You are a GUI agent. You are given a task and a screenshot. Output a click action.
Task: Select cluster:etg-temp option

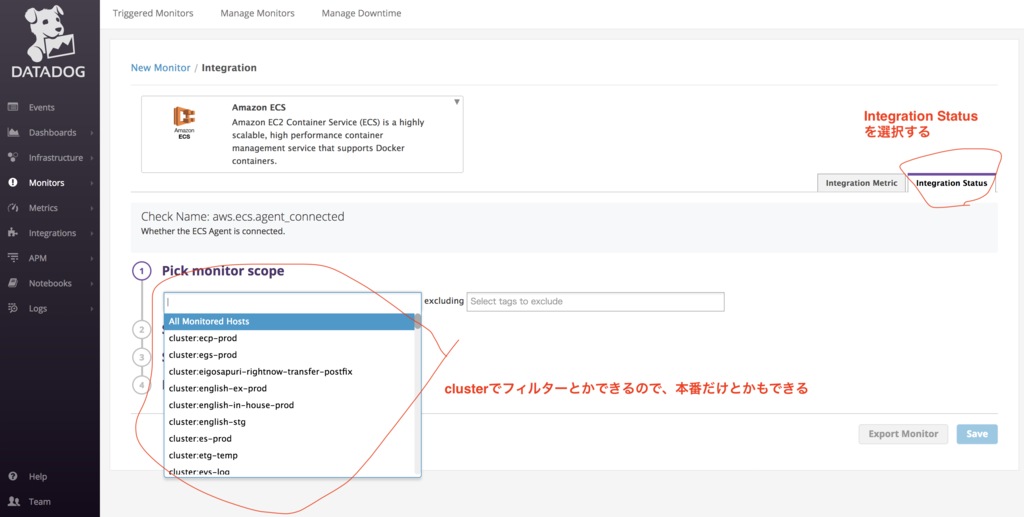point(289,455)
